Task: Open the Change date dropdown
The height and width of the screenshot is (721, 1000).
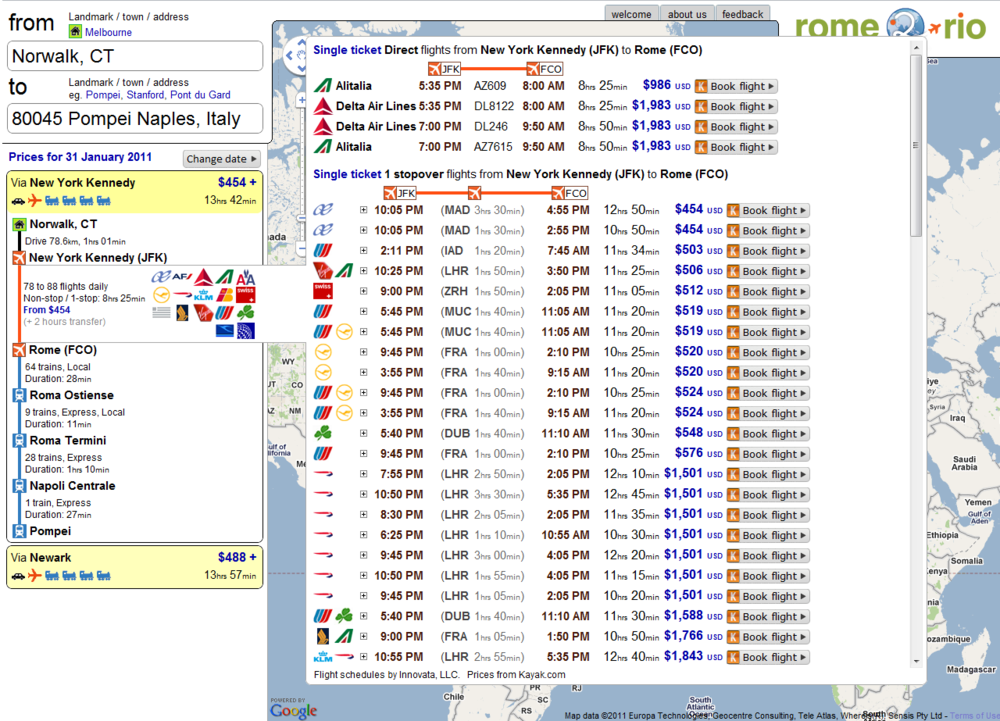Action: 221,159
